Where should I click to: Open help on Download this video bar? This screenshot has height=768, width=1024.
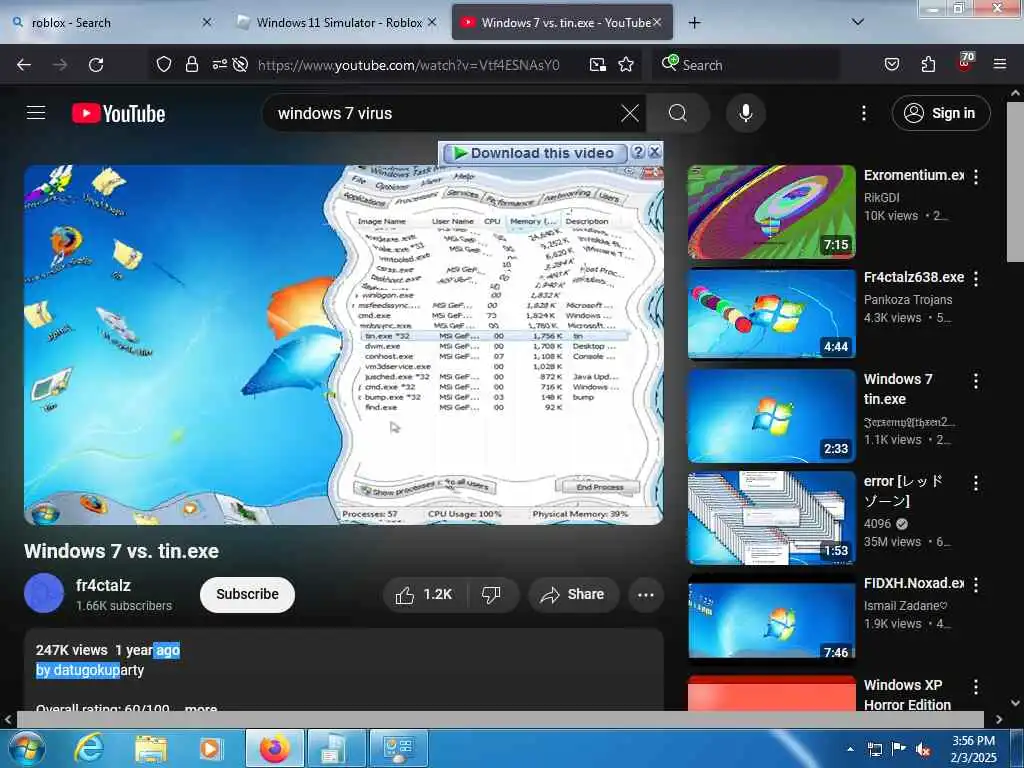pyautogui.click(x=638, y=152)
